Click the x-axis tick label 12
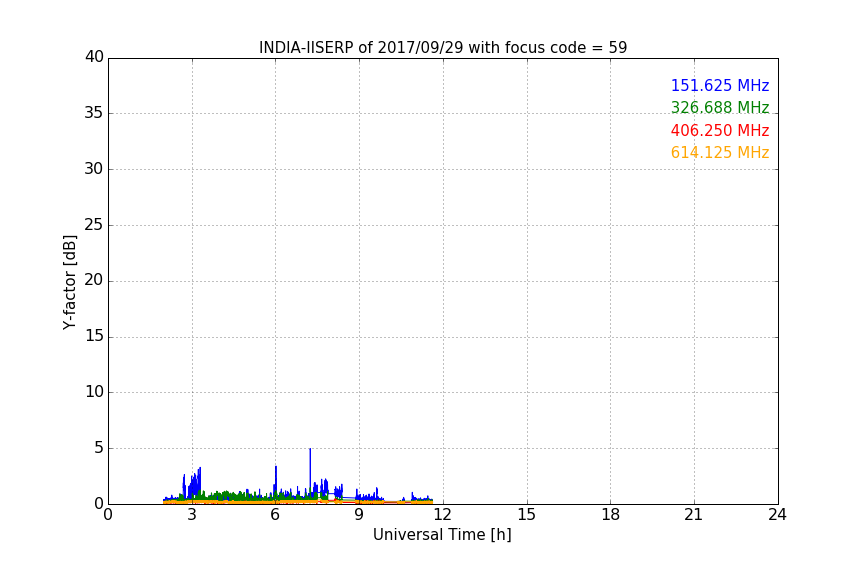Screen dimensions: 864x576 coord(443,515)
